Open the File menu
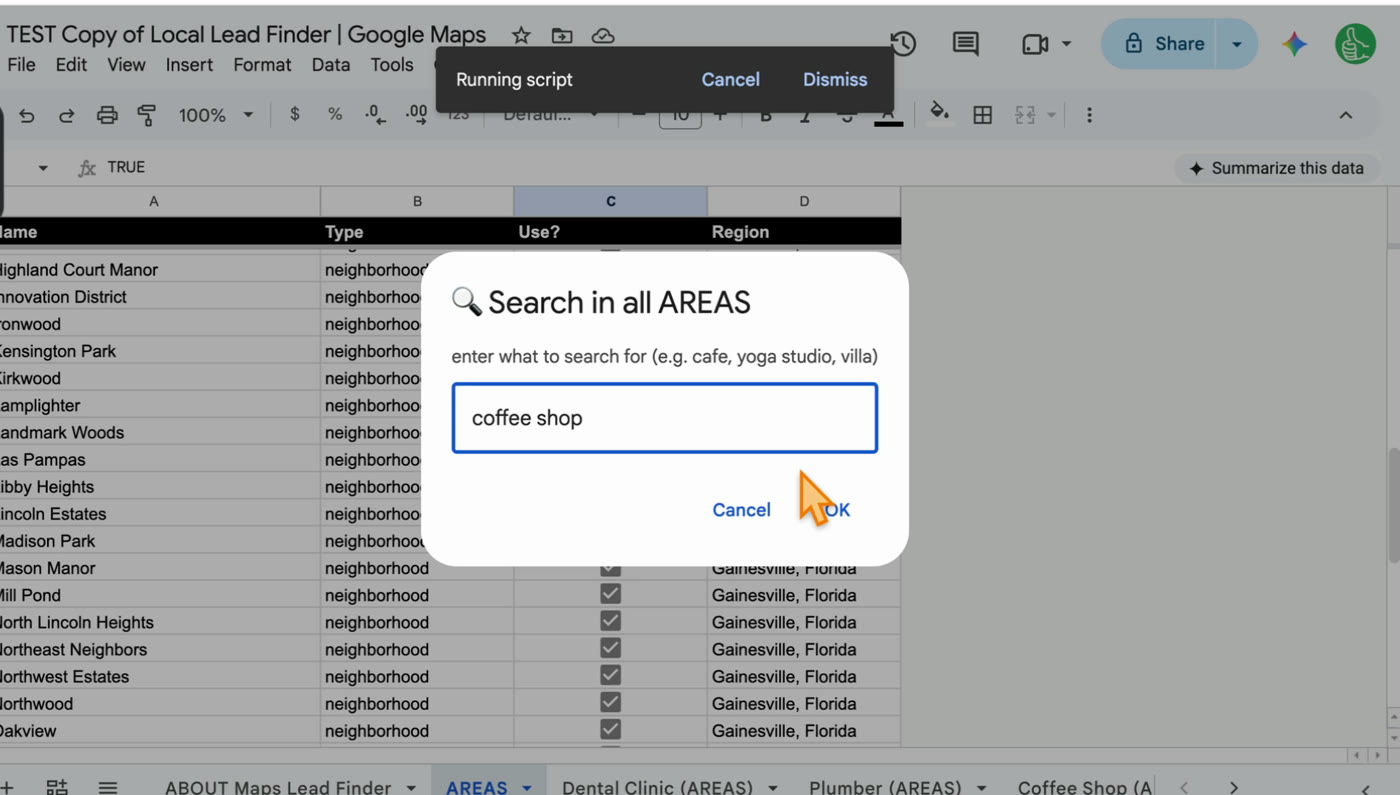 point(21,65)
